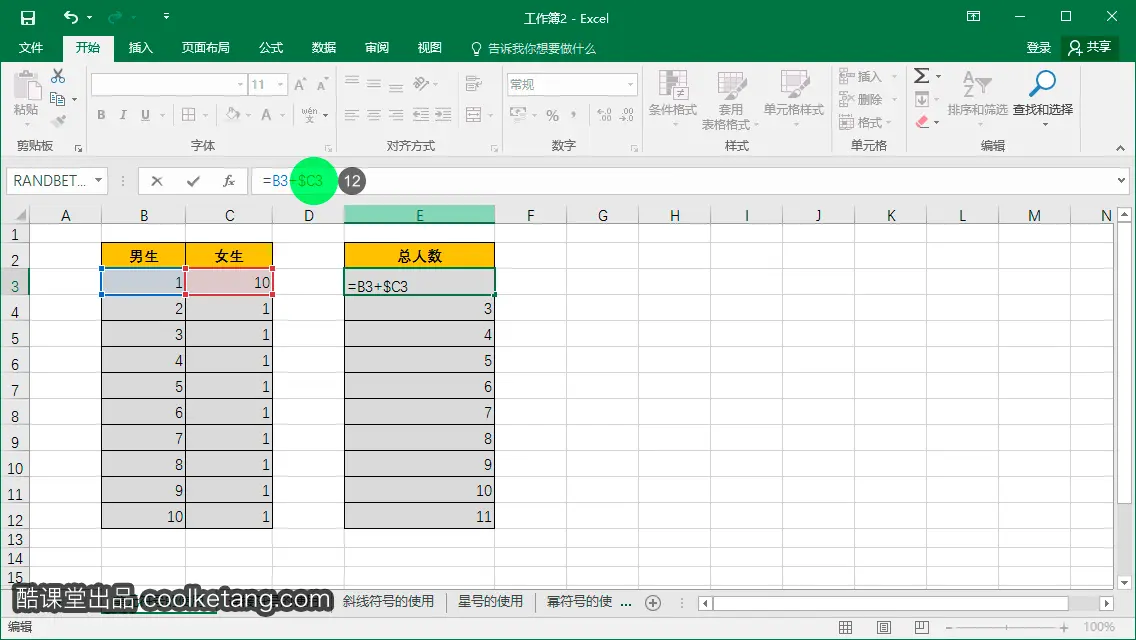Click the 查找和选择 find and select button
This screenshot has width=1136, height=640.
(1043, 99)
